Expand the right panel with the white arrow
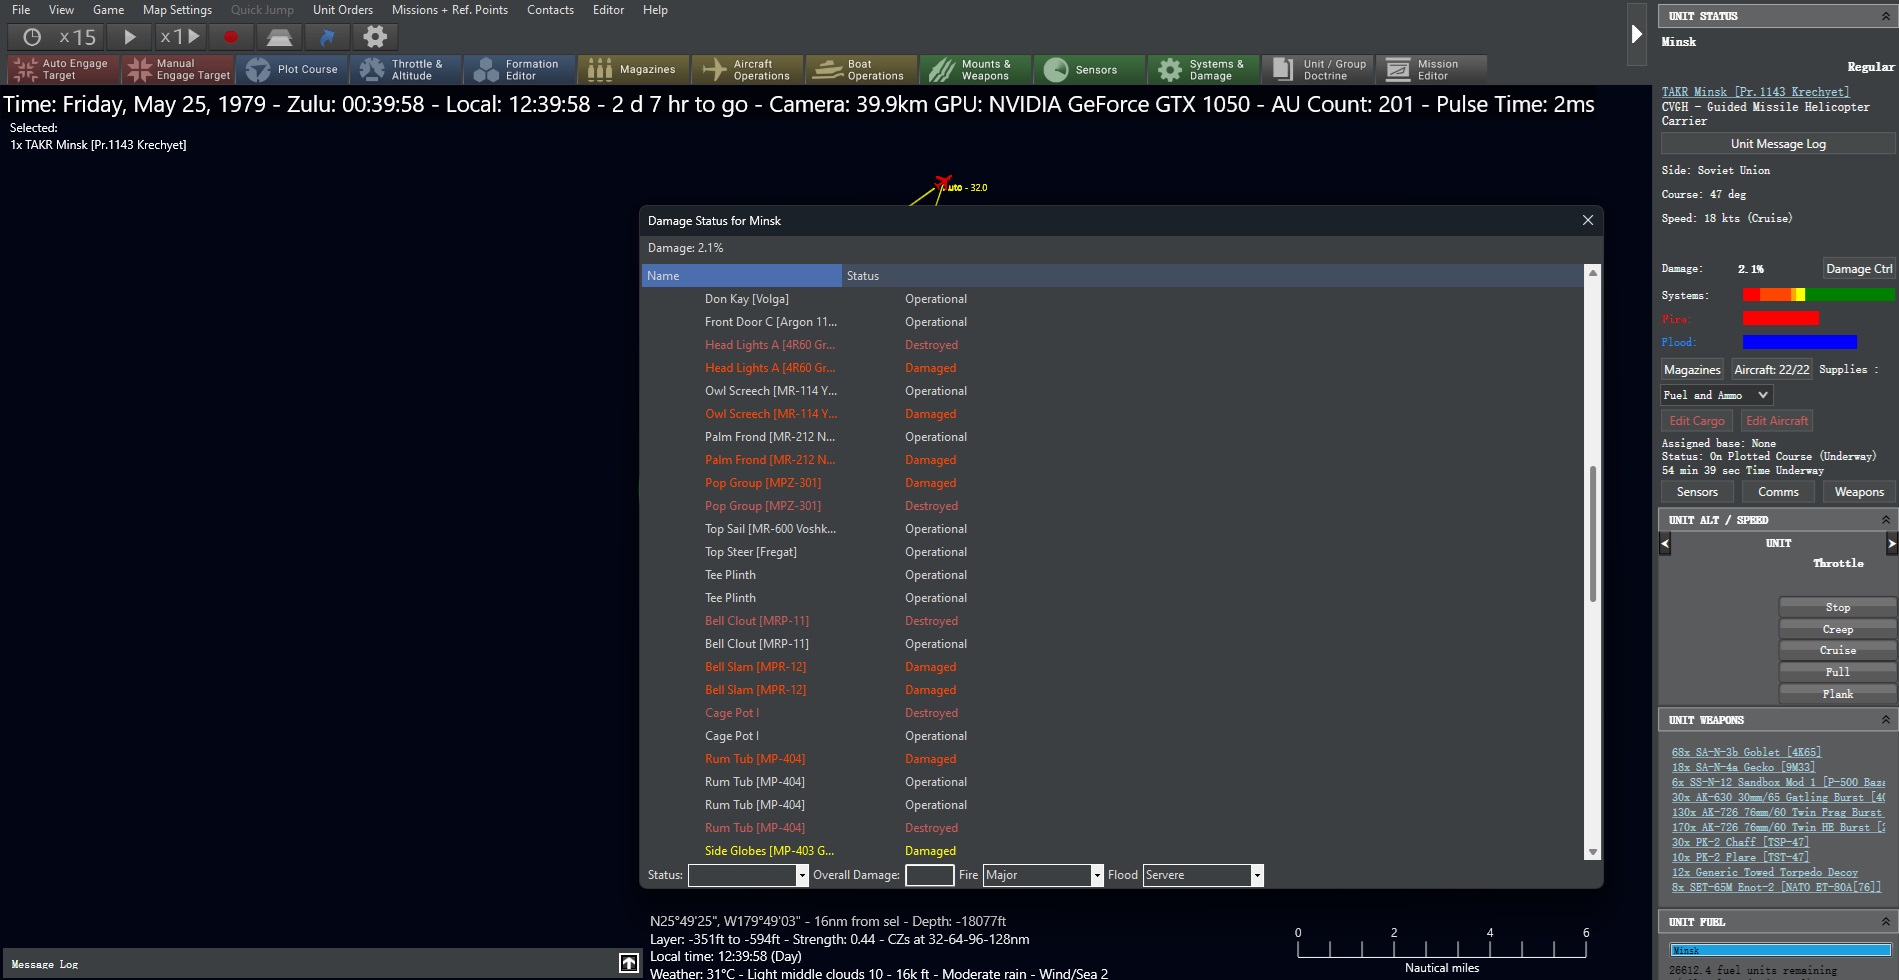Viewport: 1899px width, 980px height. click(x=1637, y=34)
